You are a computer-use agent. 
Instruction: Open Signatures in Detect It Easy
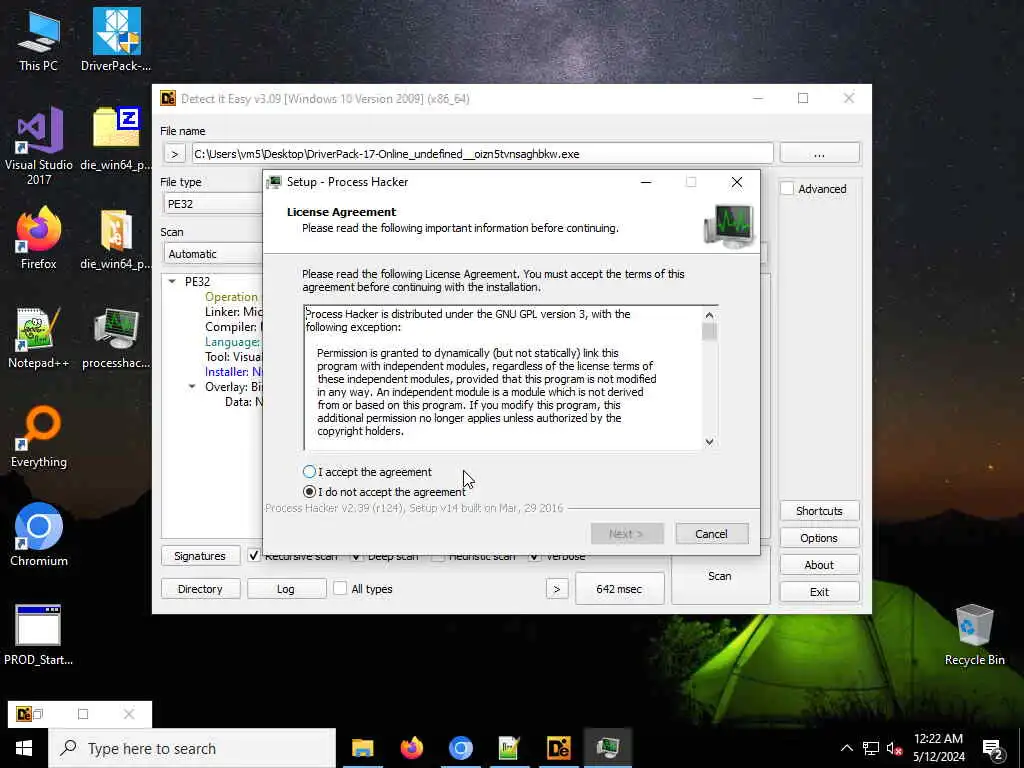click(x=200, y=556)
